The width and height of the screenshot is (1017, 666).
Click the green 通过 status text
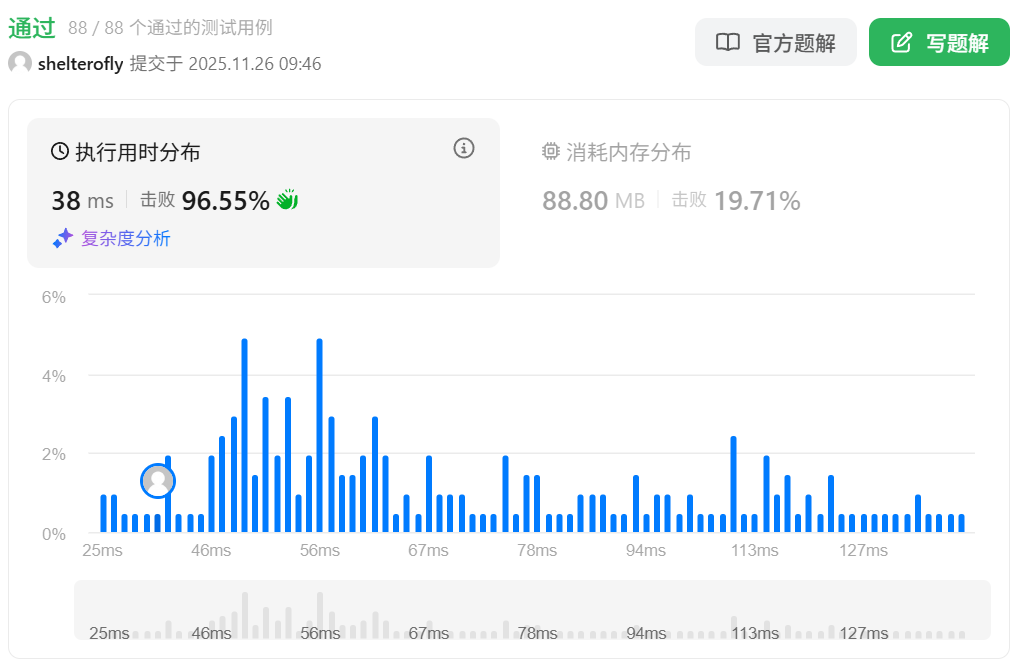(x=31, y=27)
